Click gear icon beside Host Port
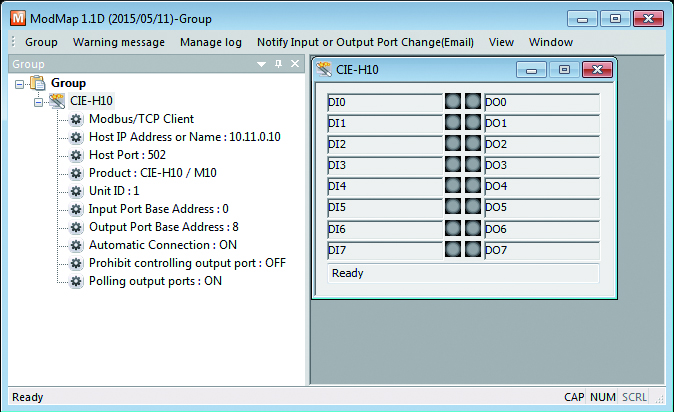This screenshot has width=674, height=412. point(76,155)
